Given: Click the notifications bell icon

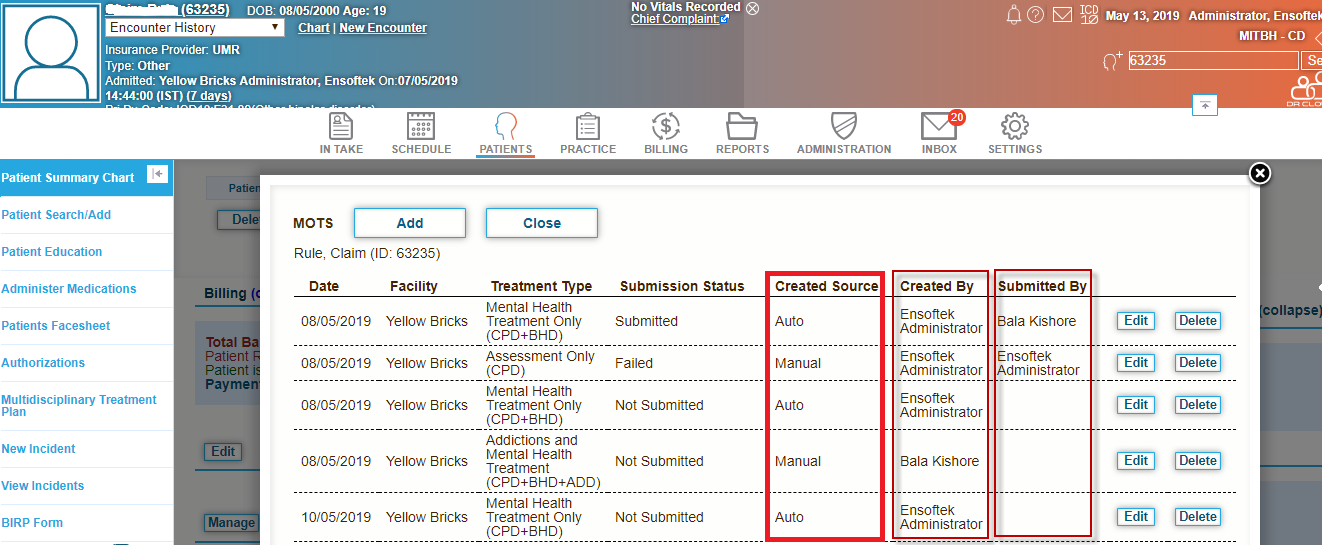Looking at the screenshot, I should (1014, 15).
